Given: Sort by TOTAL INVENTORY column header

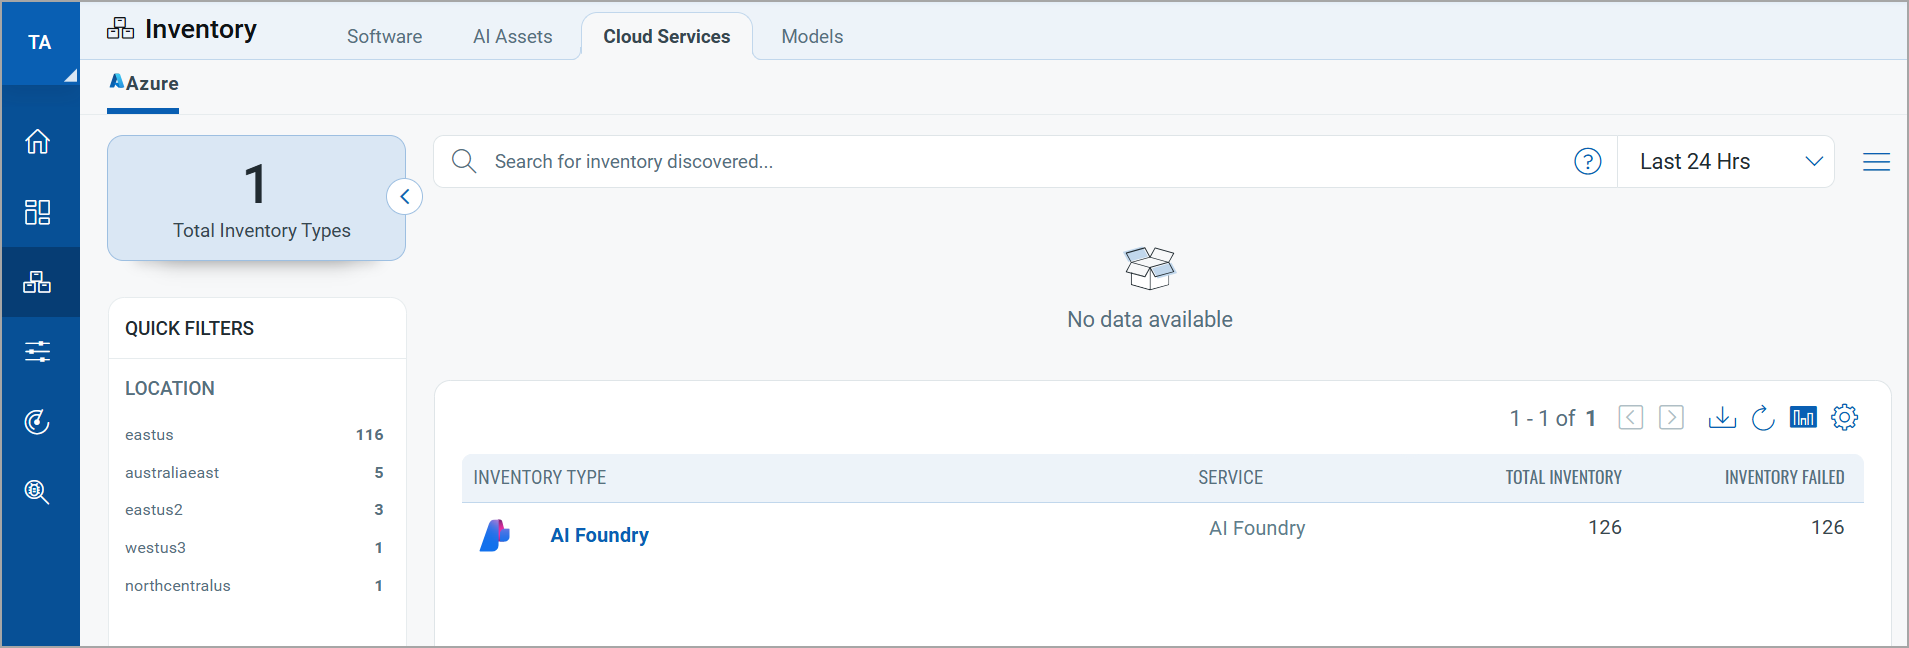Looking at the screenshot, I should [1564, 478].
